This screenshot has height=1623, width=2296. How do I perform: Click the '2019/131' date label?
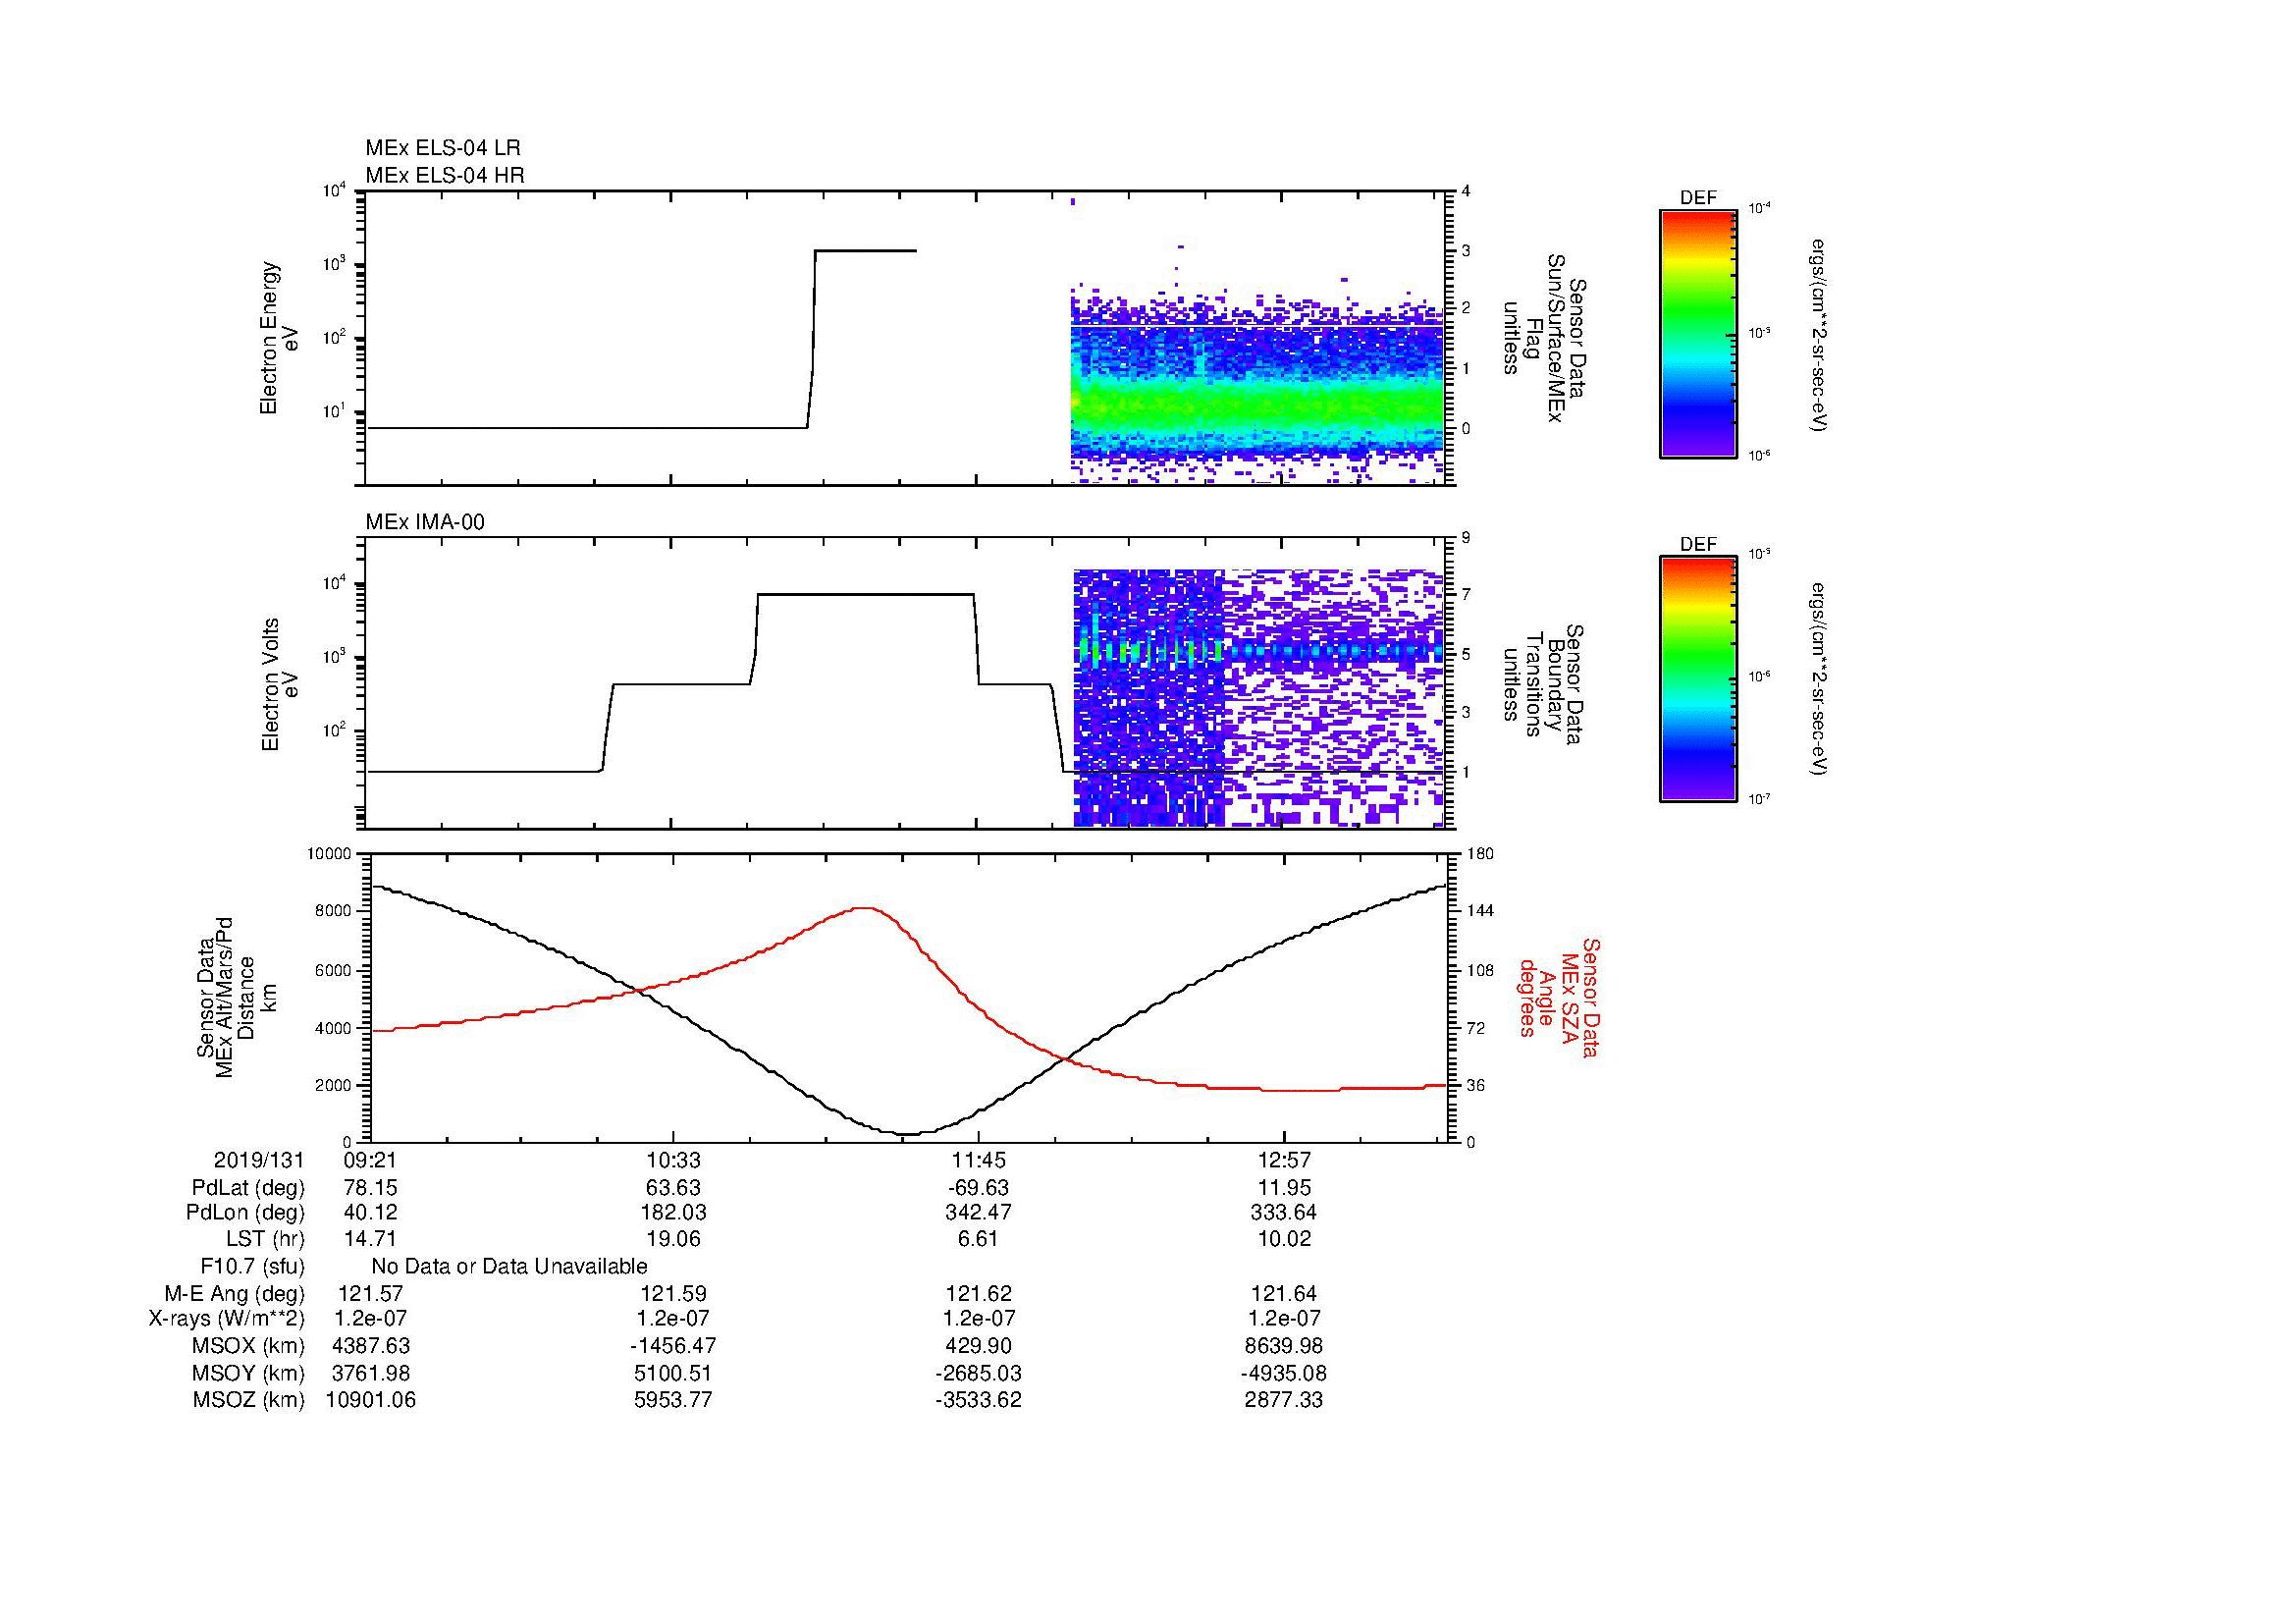pos(259,1161)
